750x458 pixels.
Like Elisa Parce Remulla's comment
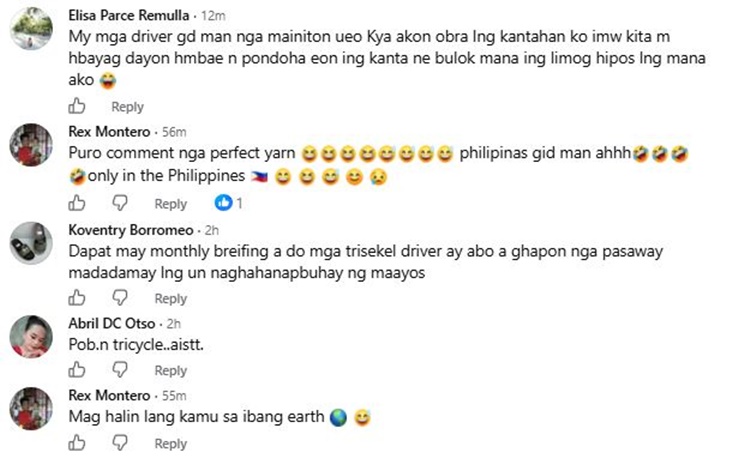click(77, 106)
